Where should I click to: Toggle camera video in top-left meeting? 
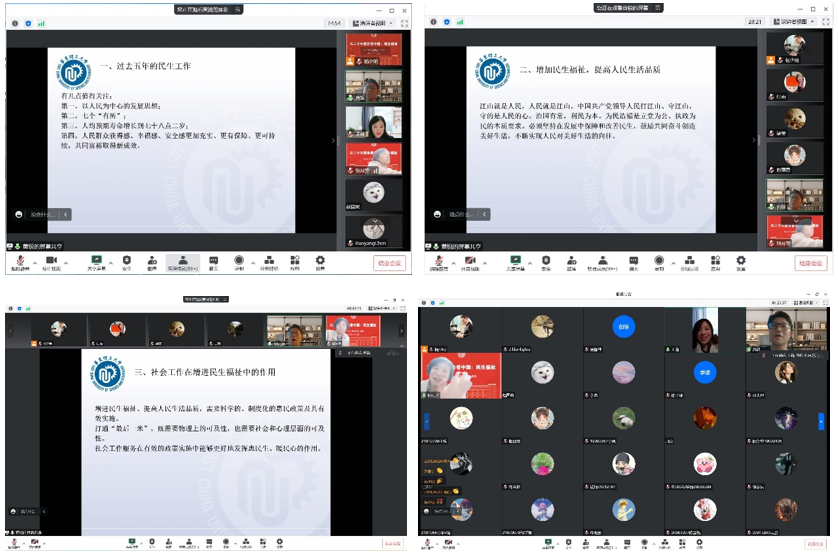pyautogui.click(x=50, y=261)
